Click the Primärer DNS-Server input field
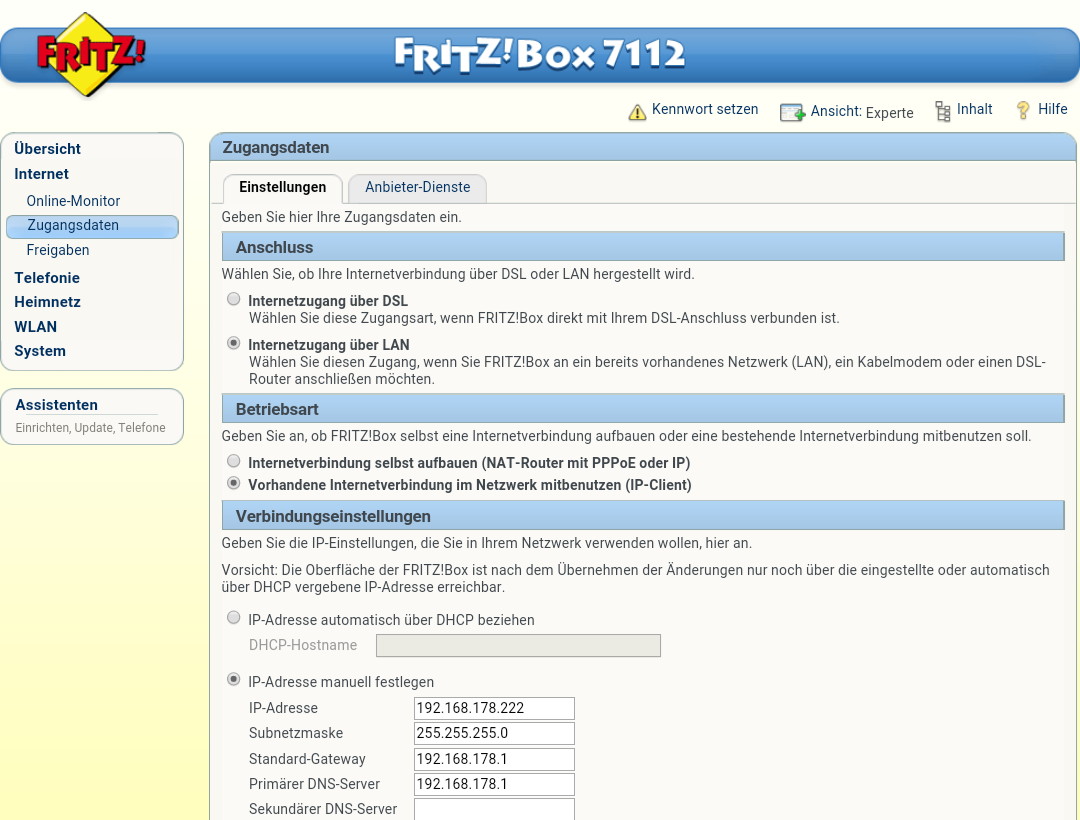1080x820 pixels. click(494, 784)
